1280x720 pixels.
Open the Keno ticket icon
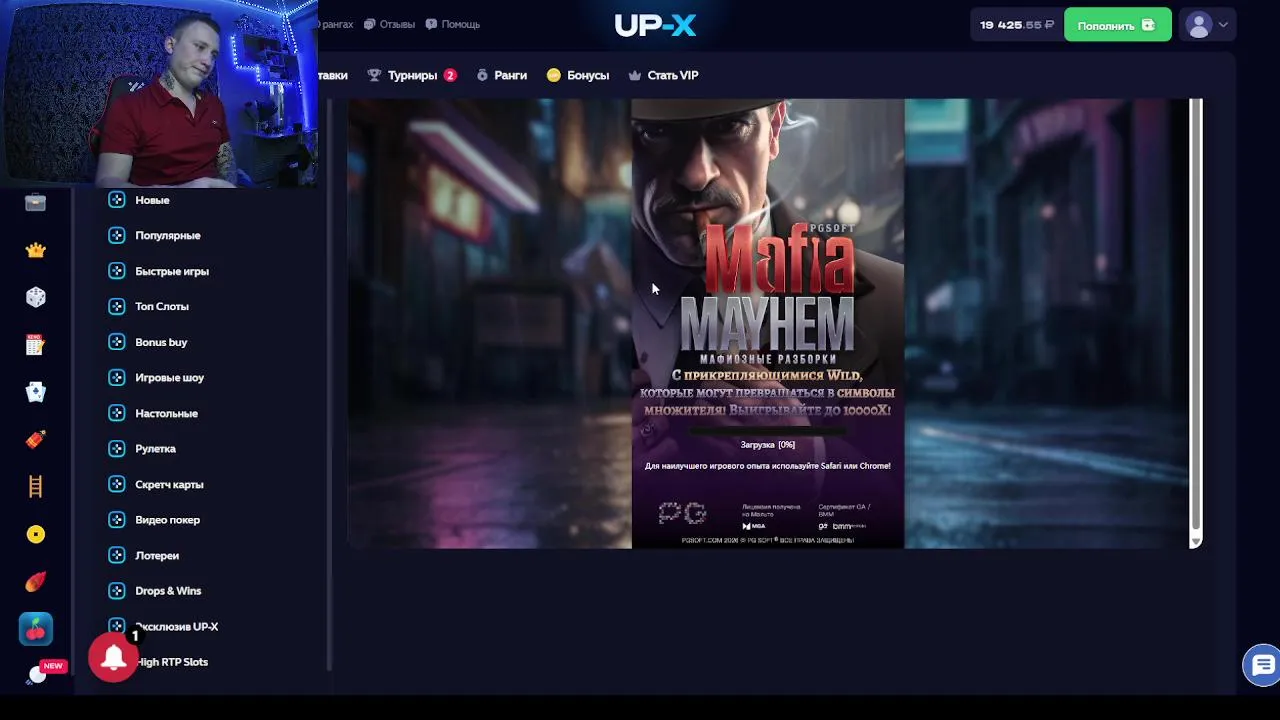(36, 345)
